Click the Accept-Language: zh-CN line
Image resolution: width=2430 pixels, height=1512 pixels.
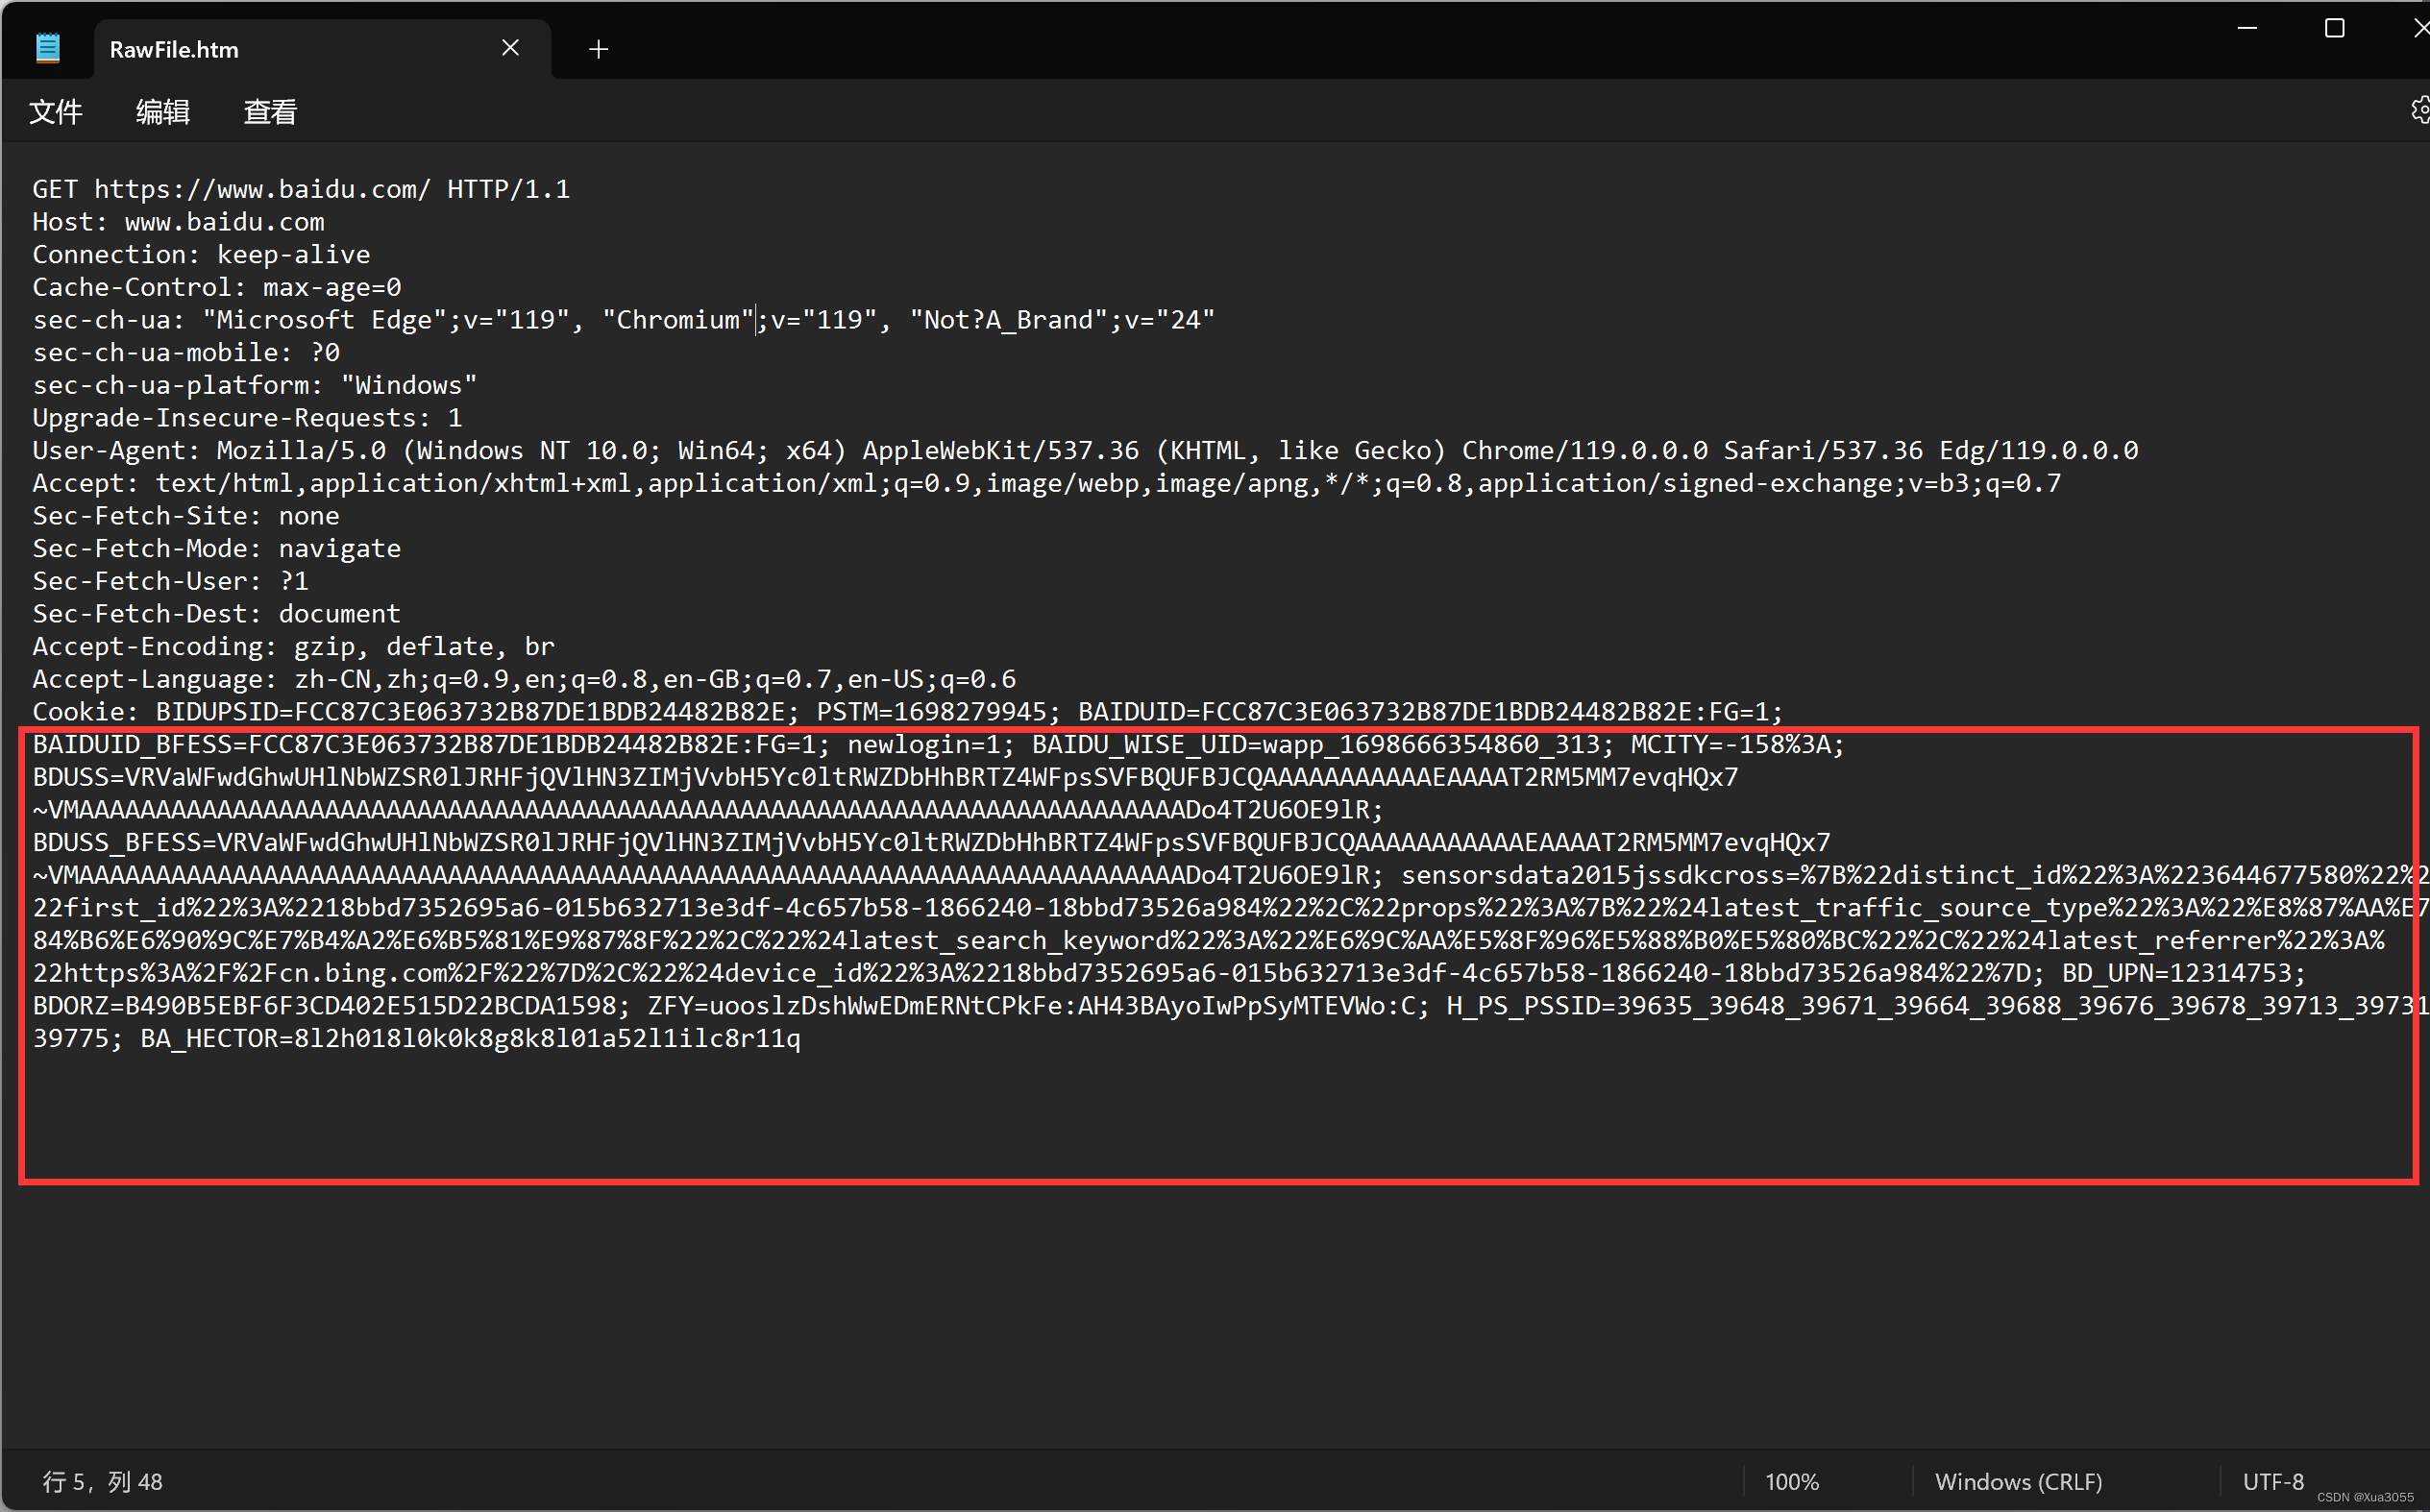(524, 679)
